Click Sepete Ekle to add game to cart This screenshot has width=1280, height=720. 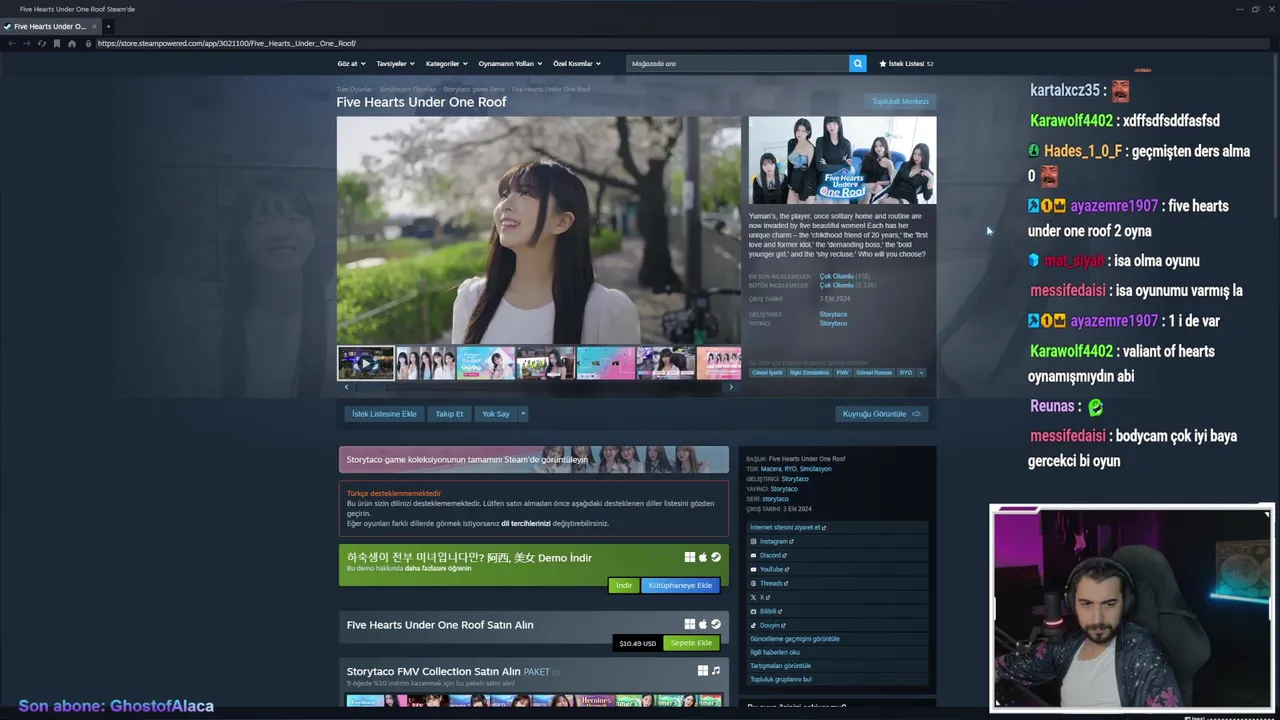[x=691, y=643]
